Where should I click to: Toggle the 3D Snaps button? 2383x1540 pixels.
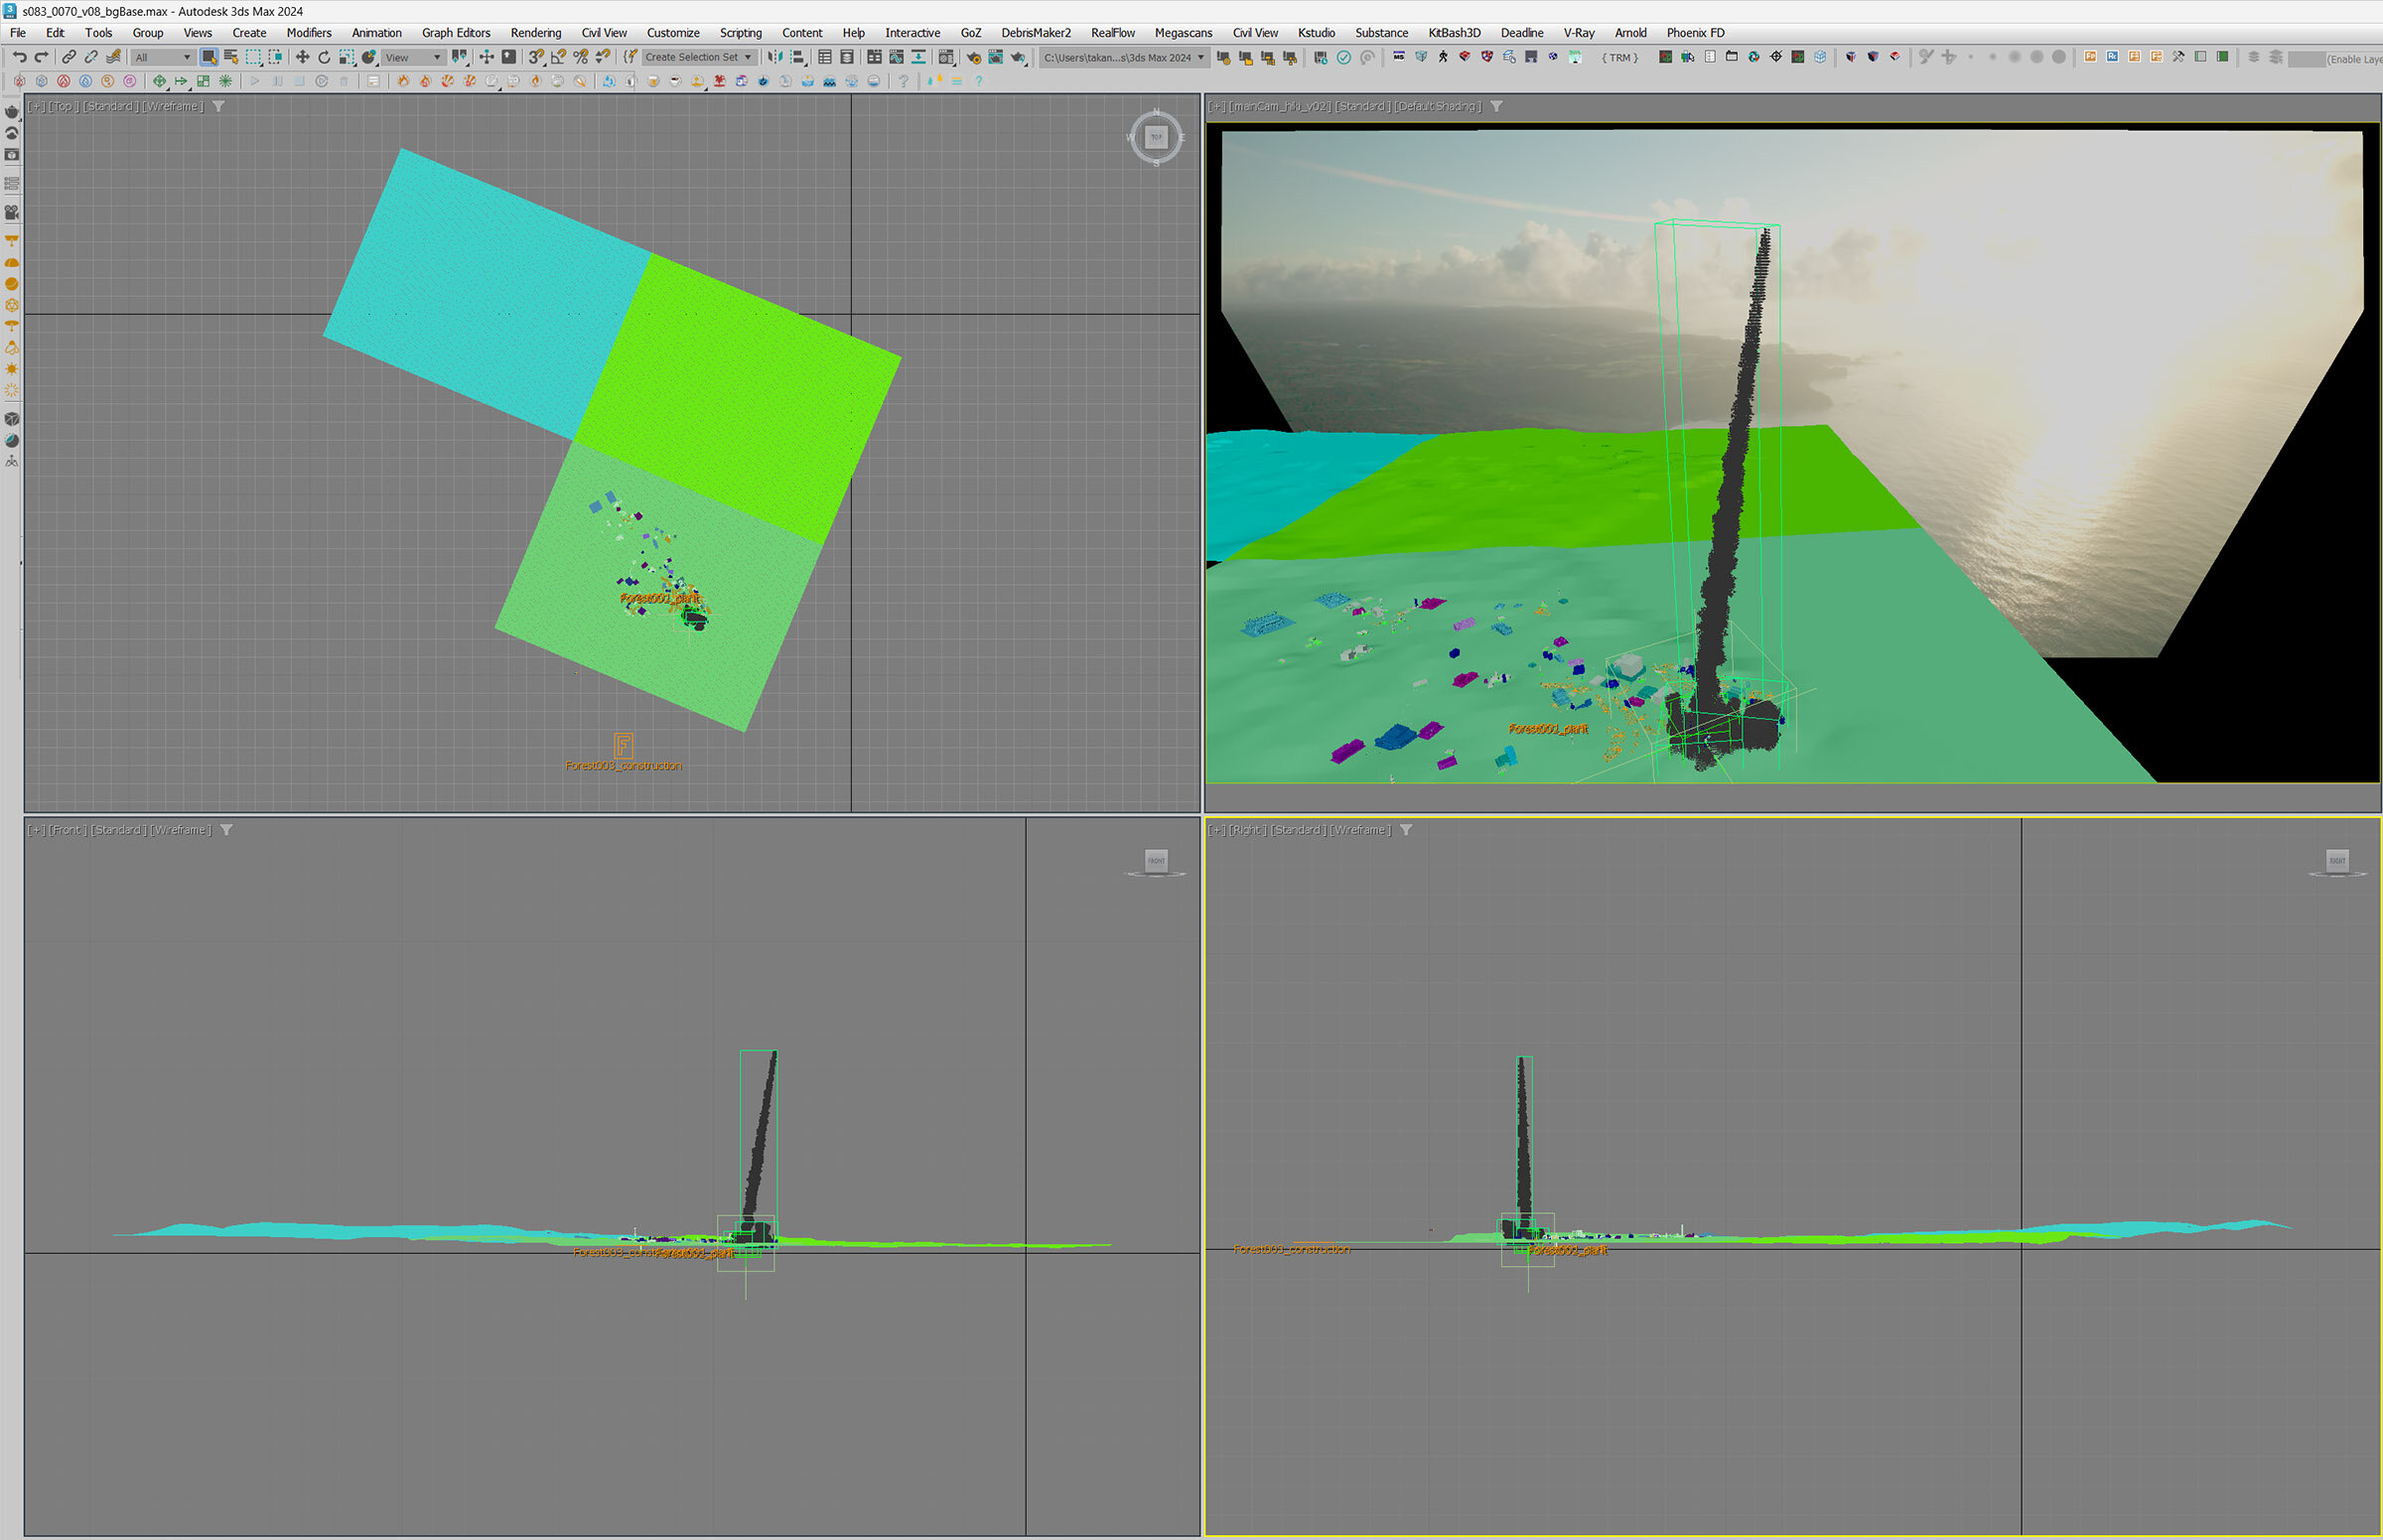[x=537, y=57]
